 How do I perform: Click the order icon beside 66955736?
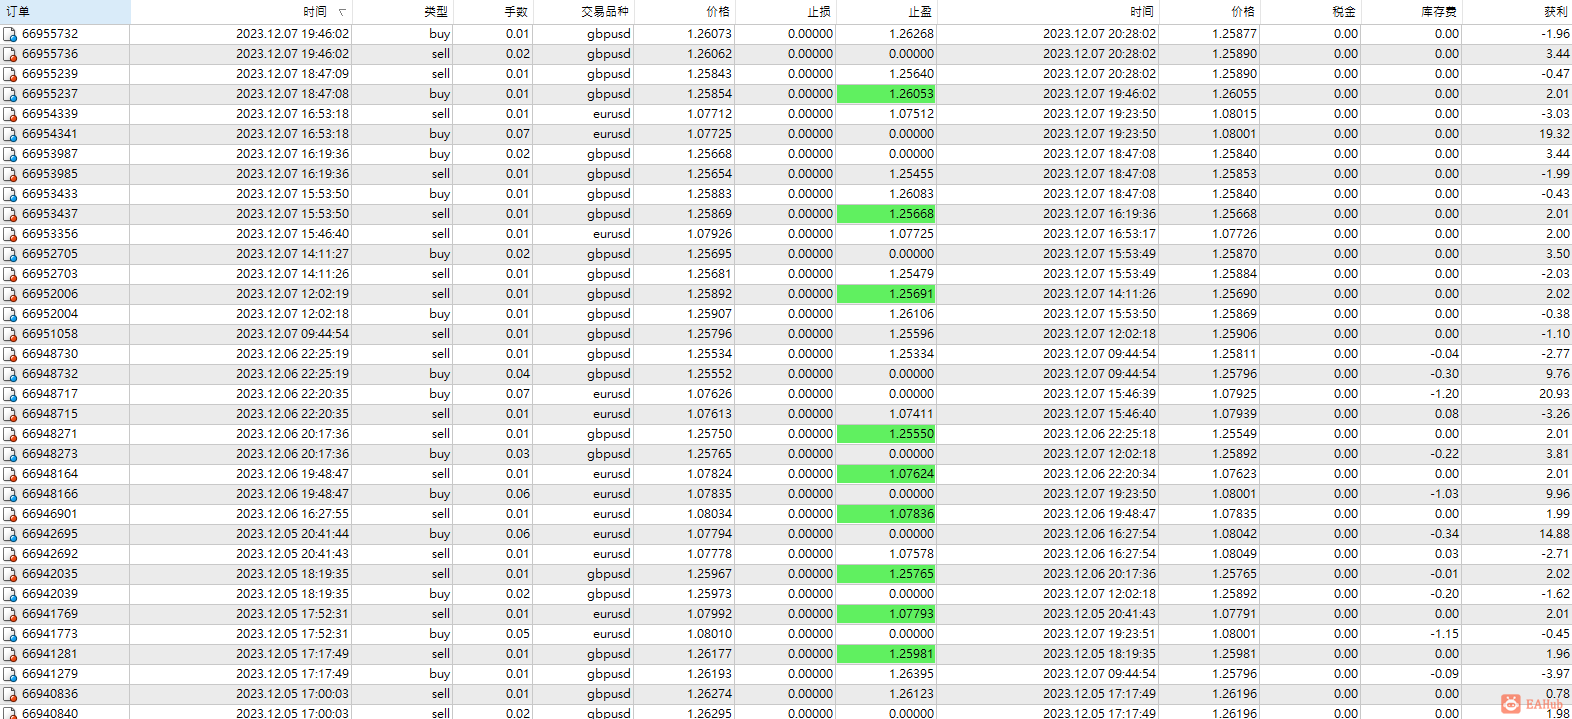pos(10,54)
